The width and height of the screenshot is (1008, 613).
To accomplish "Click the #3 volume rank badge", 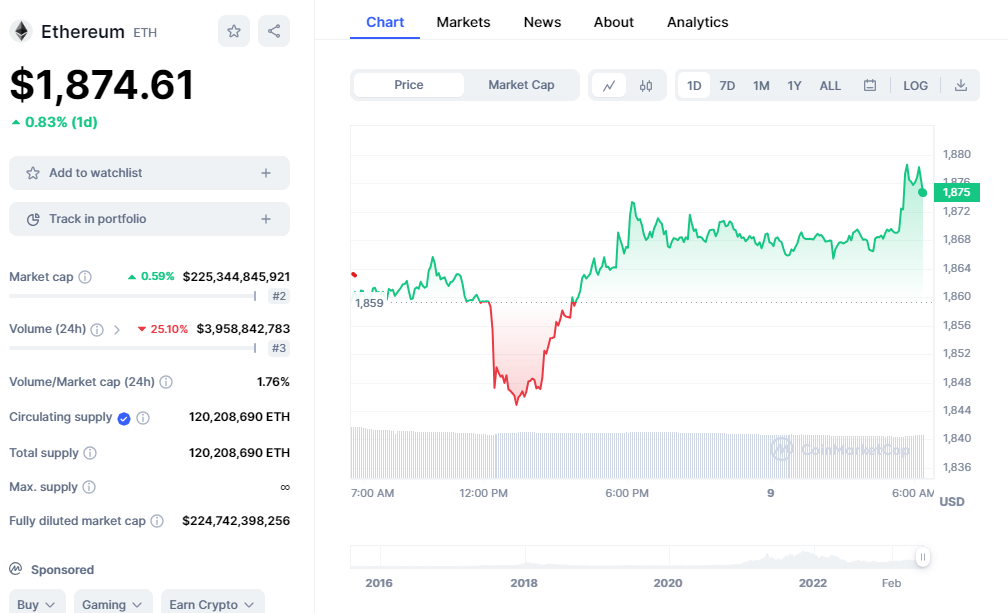I will click(279, 348).
